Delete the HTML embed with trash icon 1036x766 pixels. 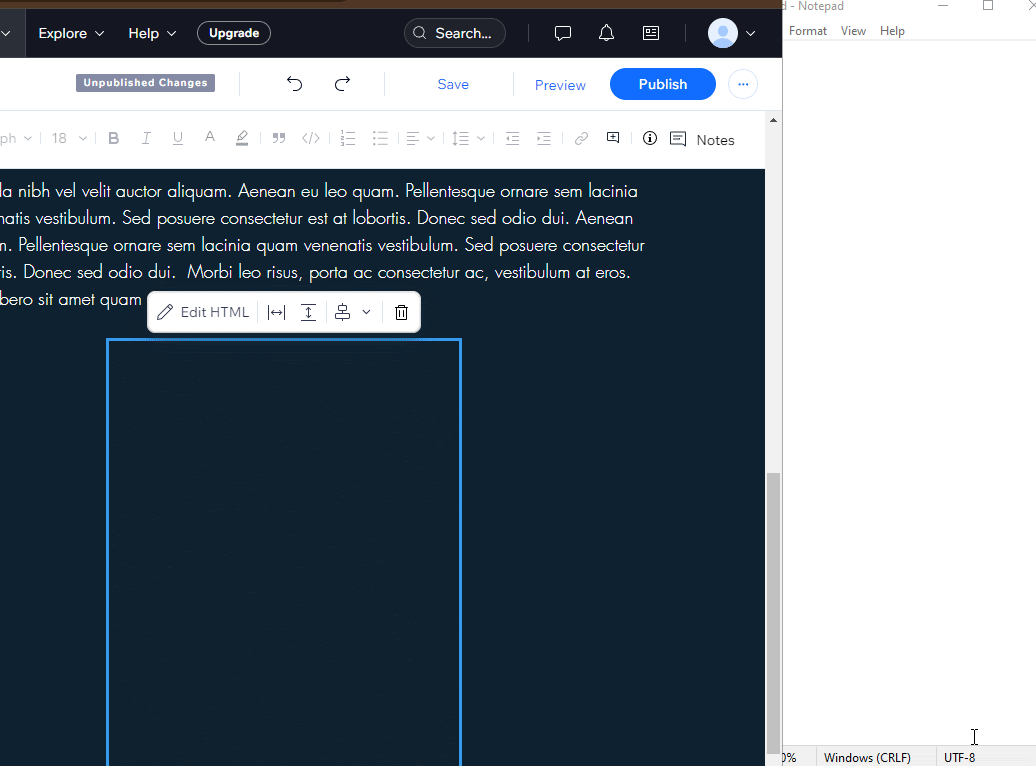click(x=401, y=312)
